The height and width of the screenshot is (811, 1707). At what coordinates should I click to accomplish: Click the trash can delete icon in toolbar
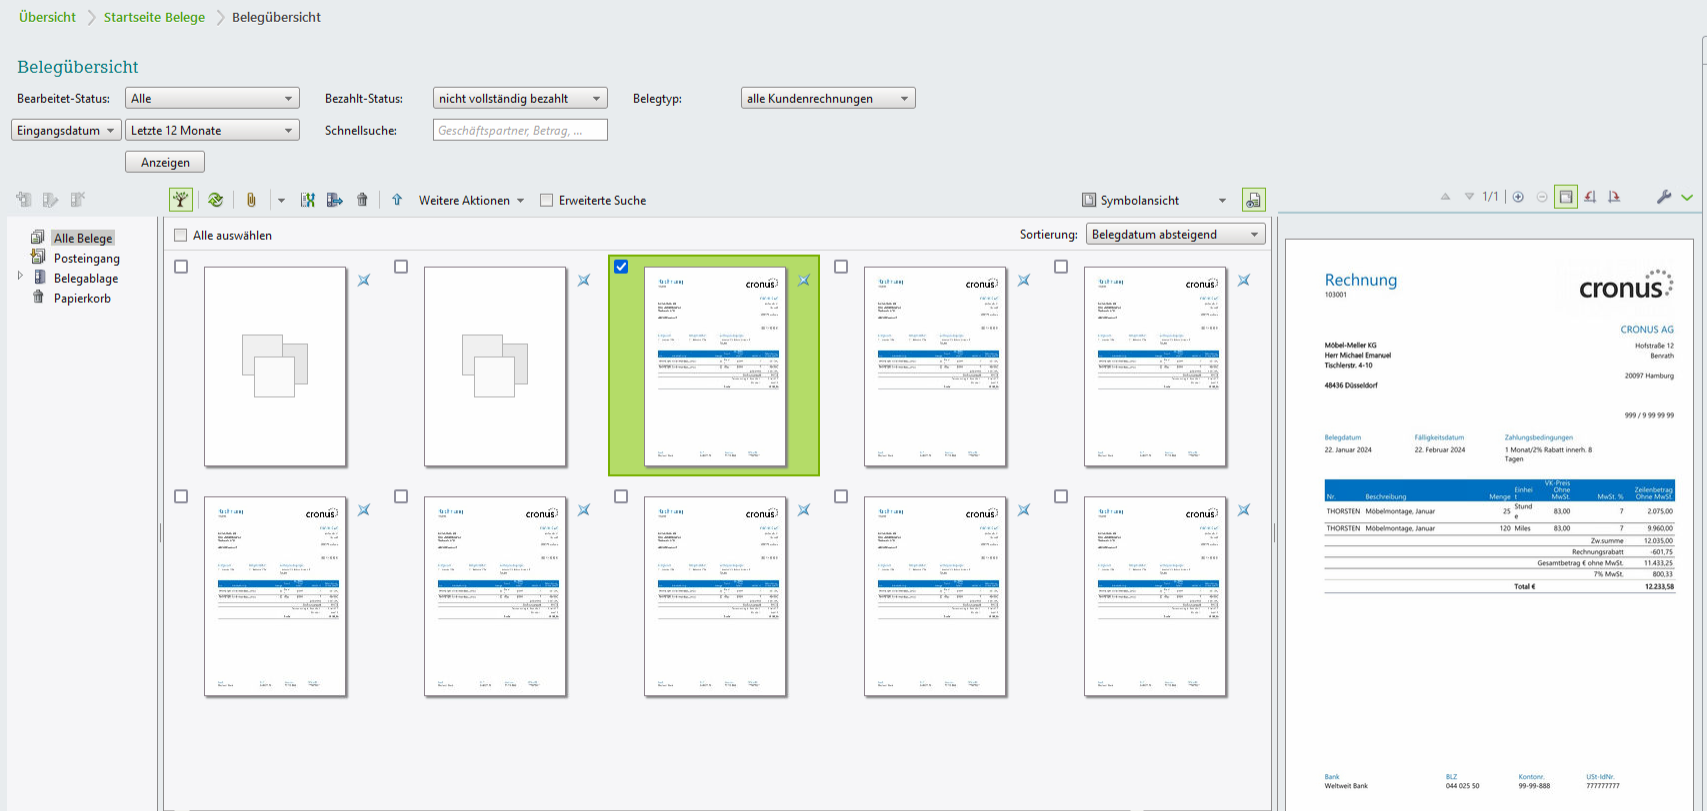pyautogui.click(x=362, y=200)
